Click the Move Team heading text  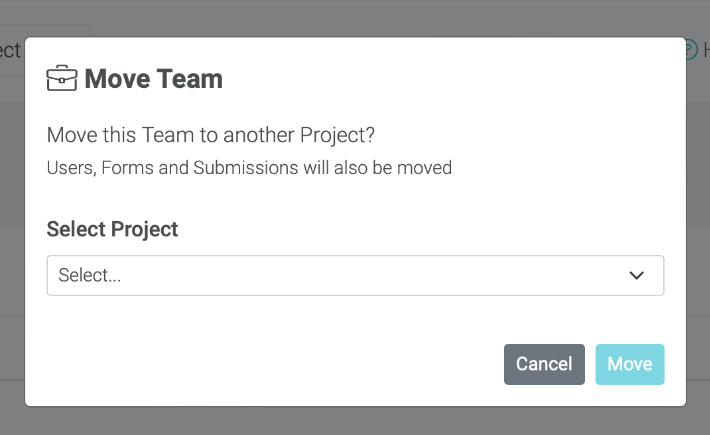tap(154, 79)
